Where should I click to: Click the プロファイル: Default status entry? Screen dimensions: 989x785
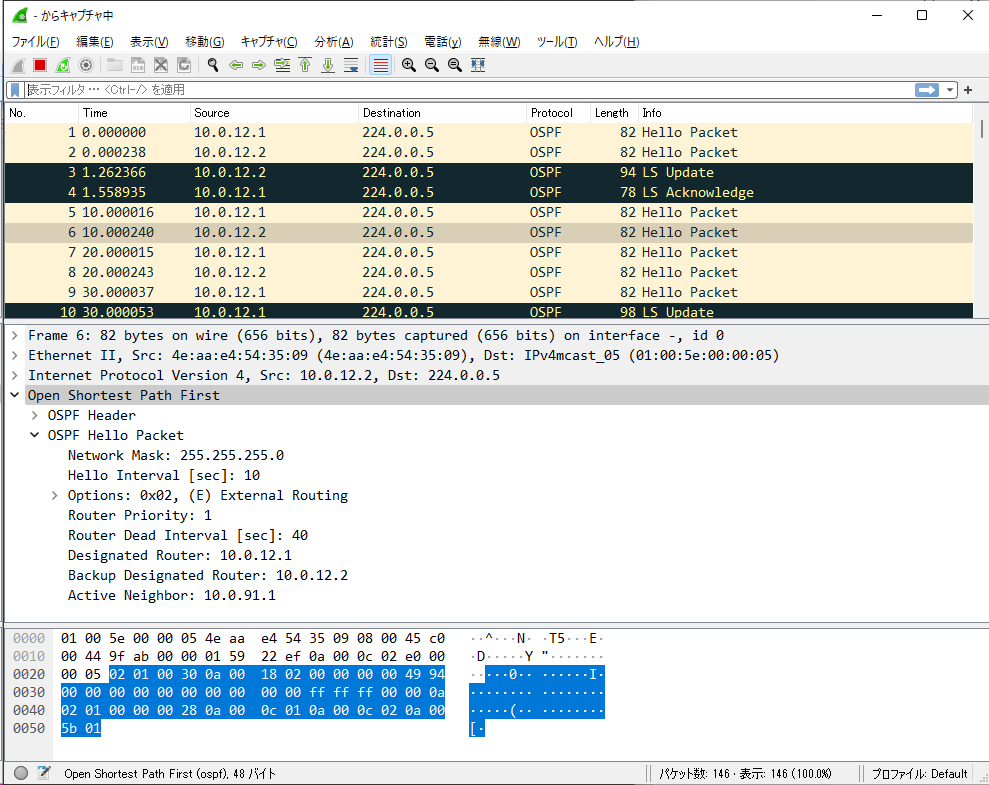click(919, 774)
